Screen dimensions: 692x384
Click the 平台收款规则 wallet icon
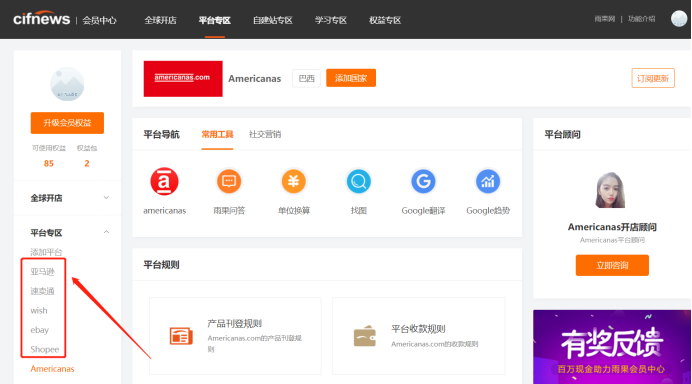tap(365, 336)
